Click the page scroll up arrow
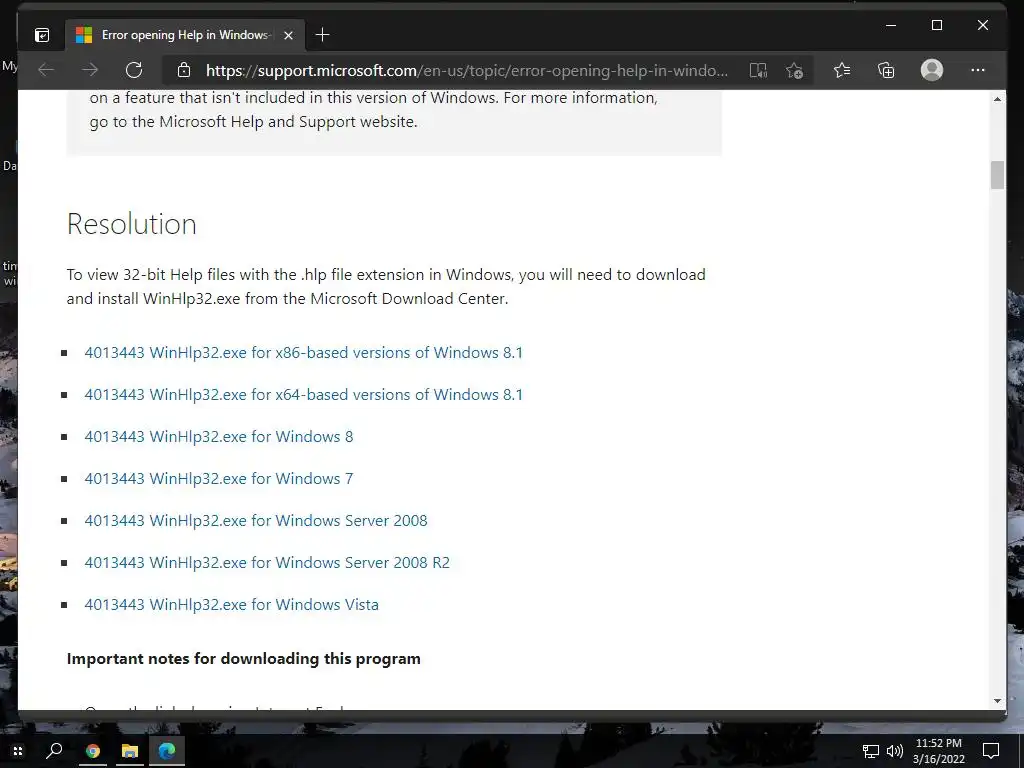The width and height of the screenshot is (1024, 768). pyautogui.click(x=997, y=99)
